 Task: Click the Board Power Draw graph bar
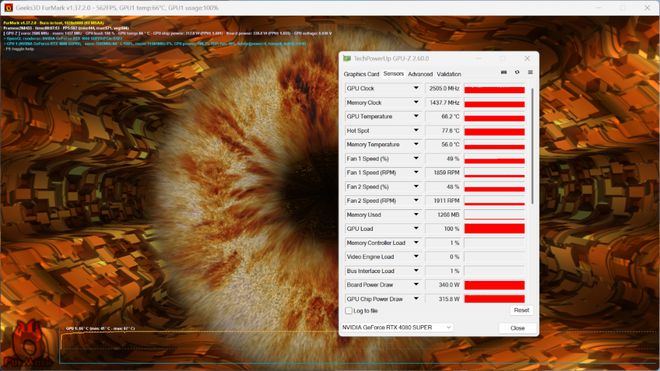click(x=494, y=285)
